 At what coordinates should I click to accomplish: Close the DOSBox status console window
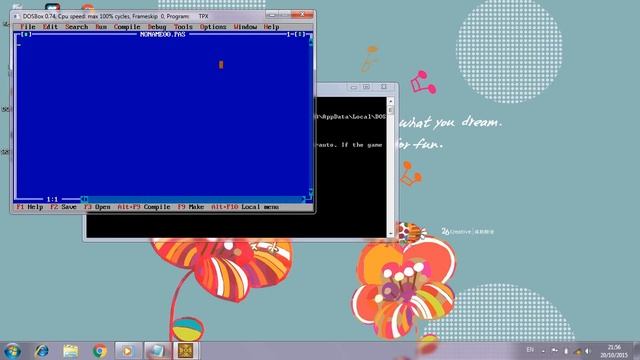coord(384,87)
